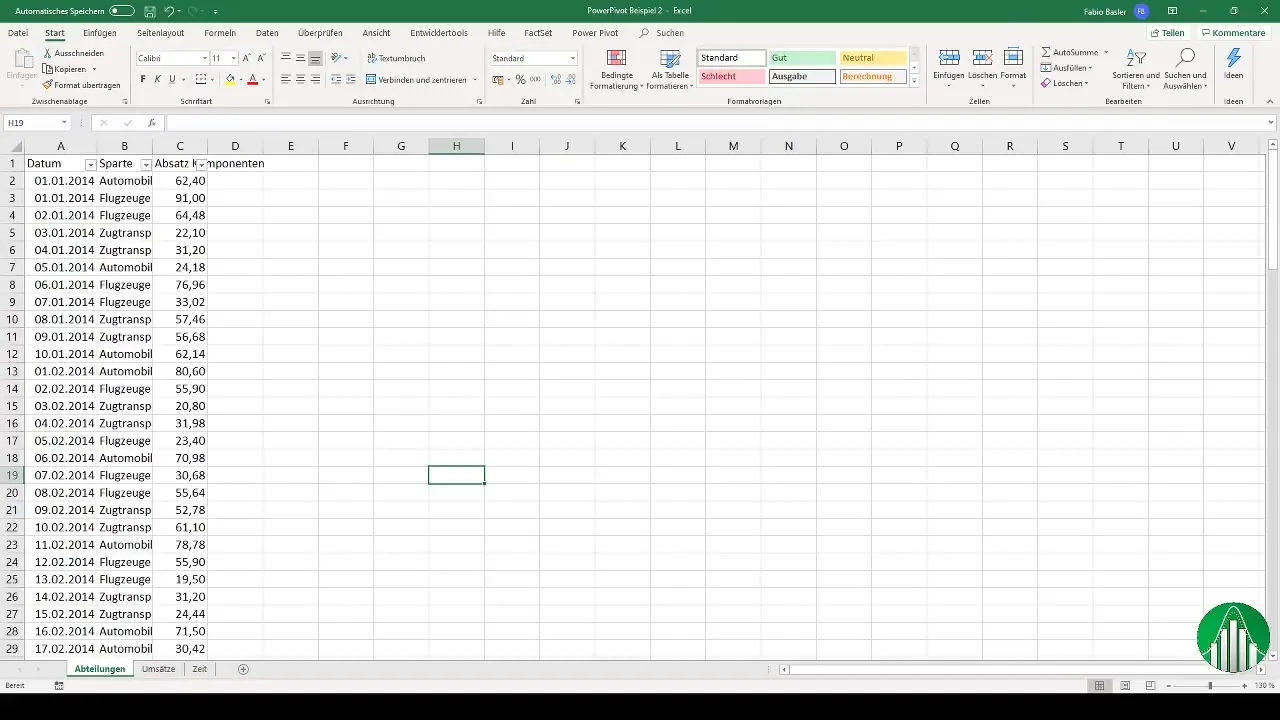Toggle right horizontal text alignment
The width and height of the screenshot is (1280, 720).
click(316, 79)
